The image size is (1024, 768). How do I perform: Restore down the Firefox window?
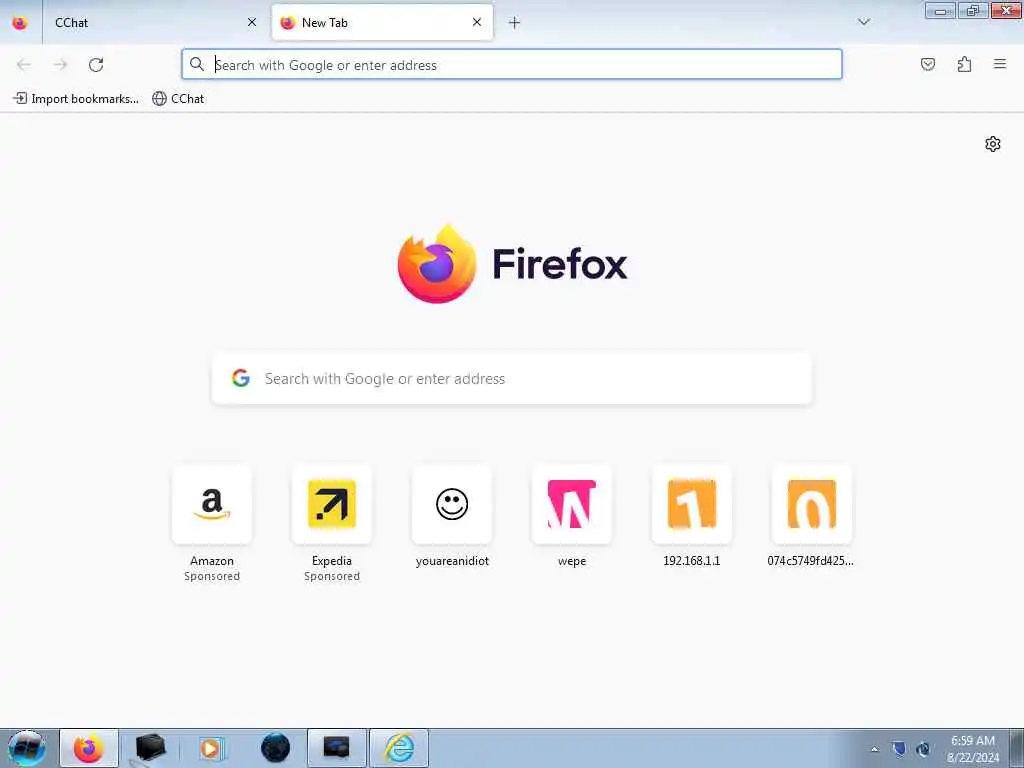tap(973, 10)
